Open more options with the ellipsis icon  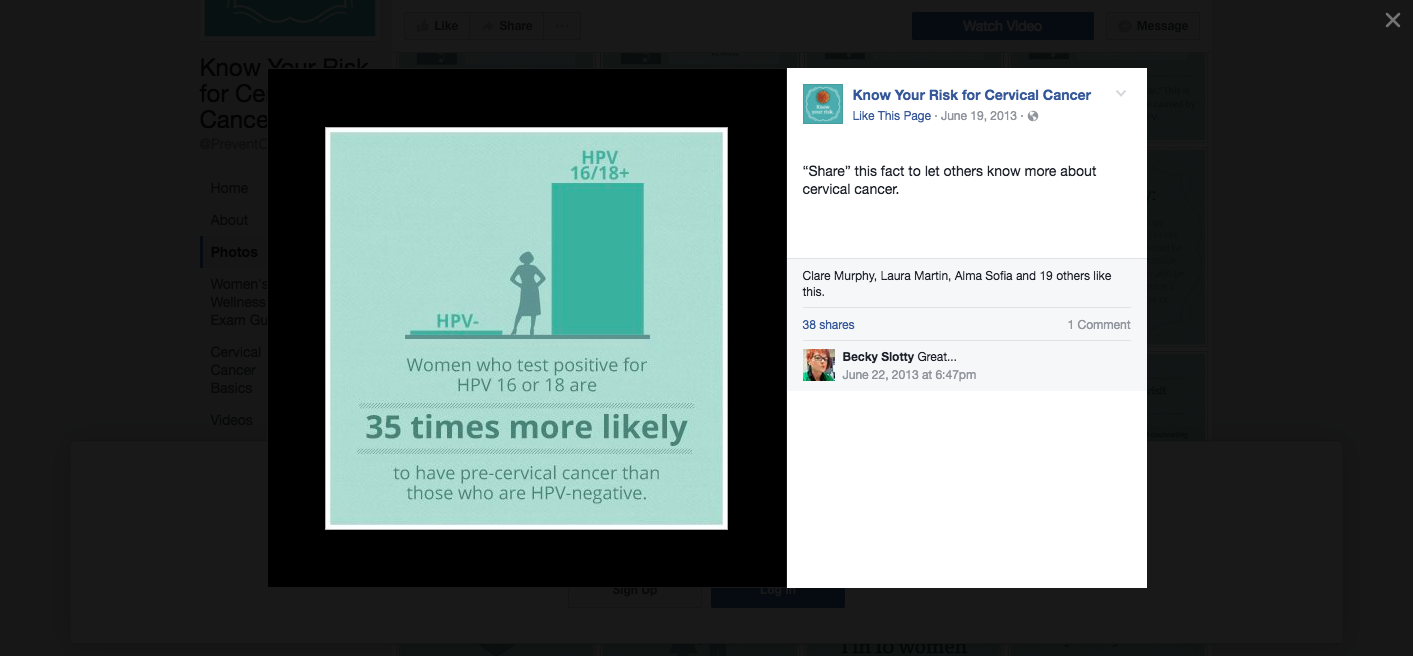(x=561, y=25)
